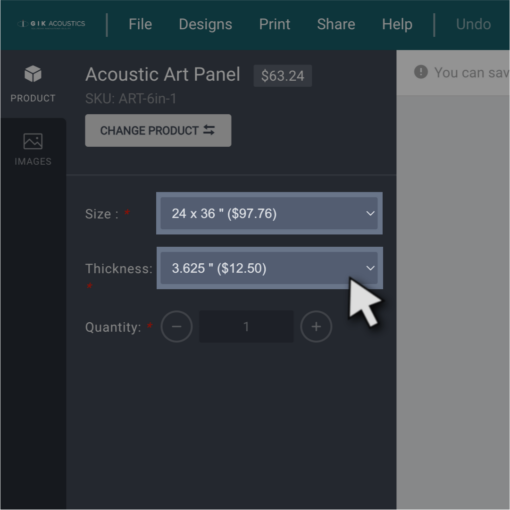Click the swap arrows on Change Product
The image size is (510, 510).
pyautogui.click(x=209, y=130)
